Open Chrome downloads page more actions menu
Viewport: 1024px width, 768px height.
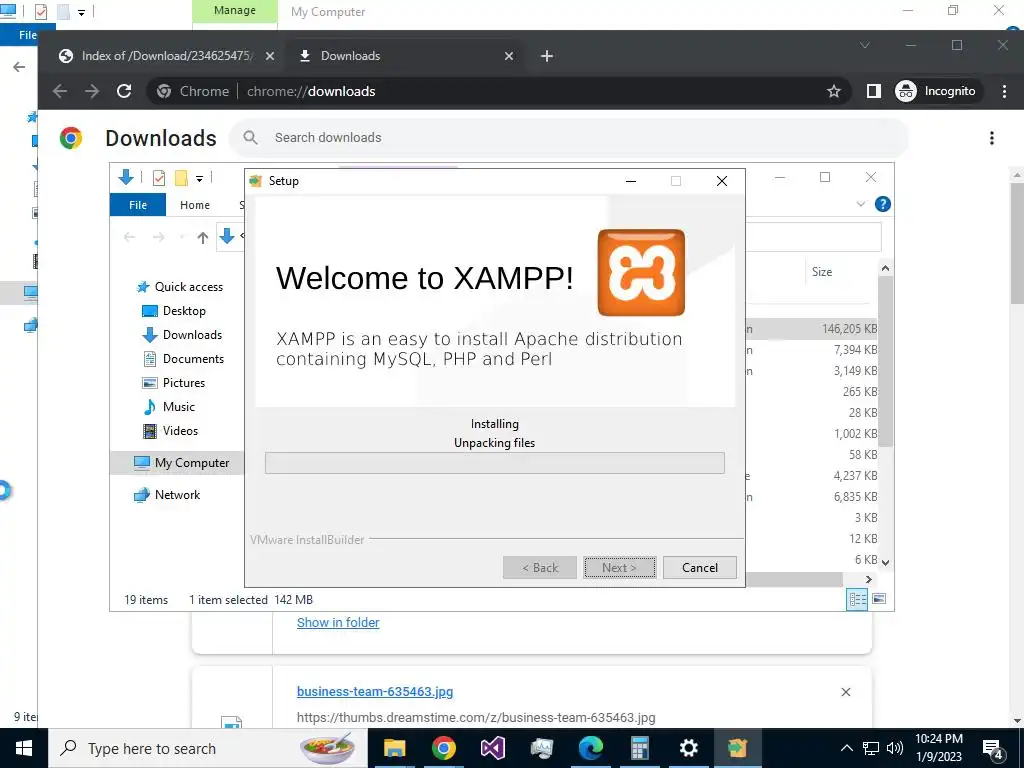click(991, 138)
